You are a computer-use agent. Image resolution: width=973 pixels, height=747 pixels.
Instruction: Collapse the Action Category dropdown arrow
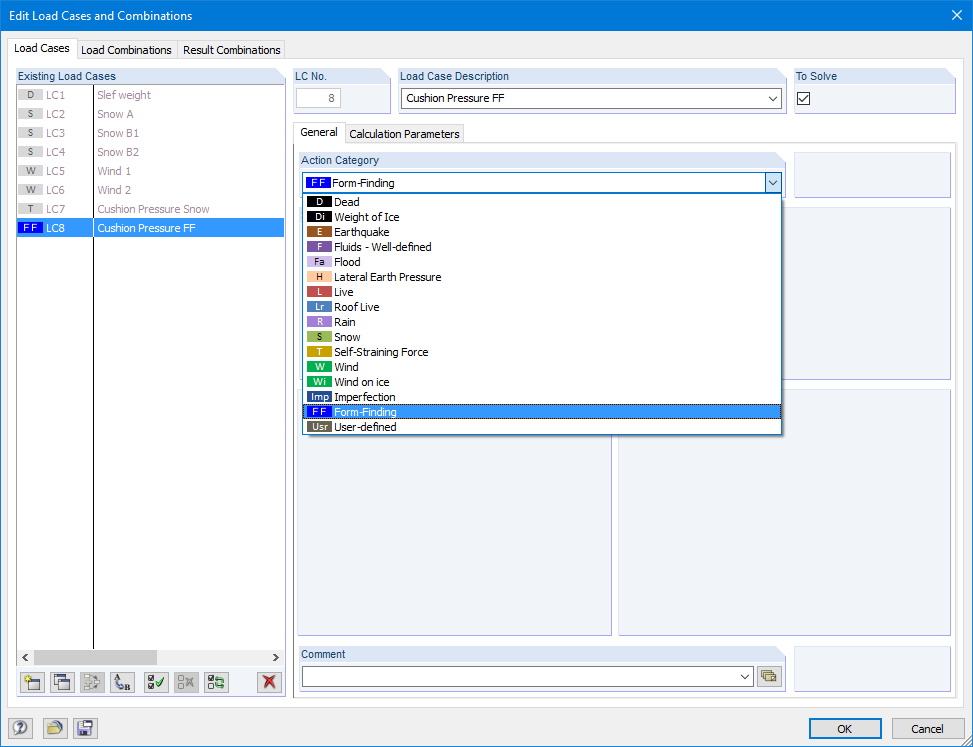pos(773,183)
